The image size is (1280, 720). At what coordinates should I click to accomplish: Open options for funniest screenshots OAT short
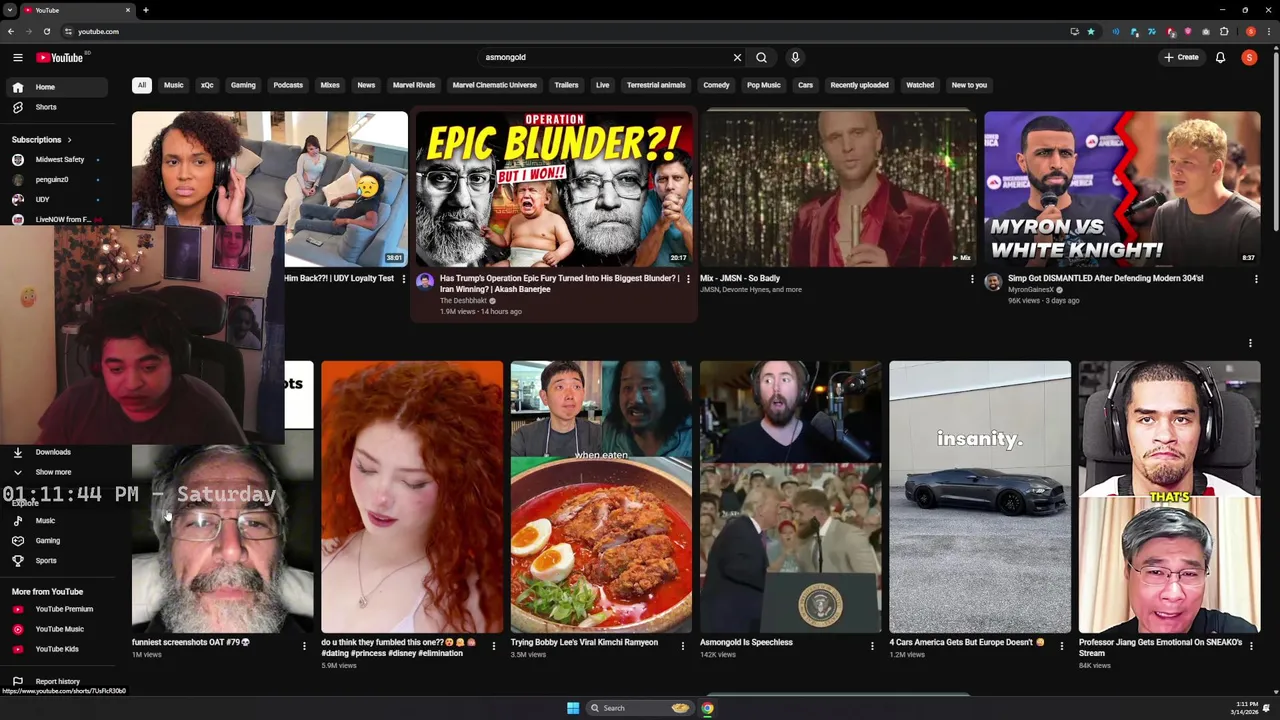pyautogui.click(x=304, y=646)
